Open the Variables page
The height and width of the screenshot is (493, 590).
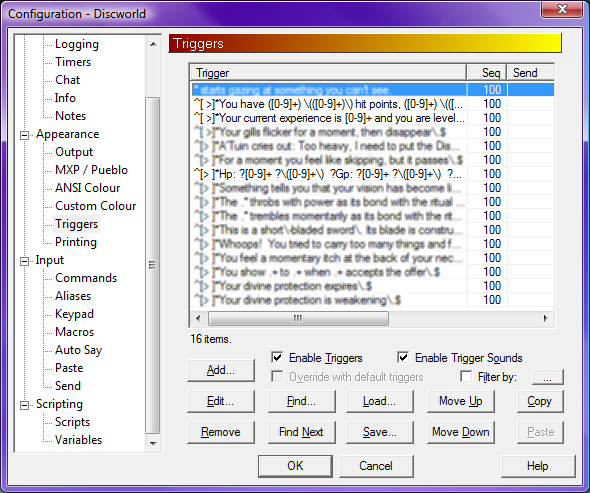point(78,440)
